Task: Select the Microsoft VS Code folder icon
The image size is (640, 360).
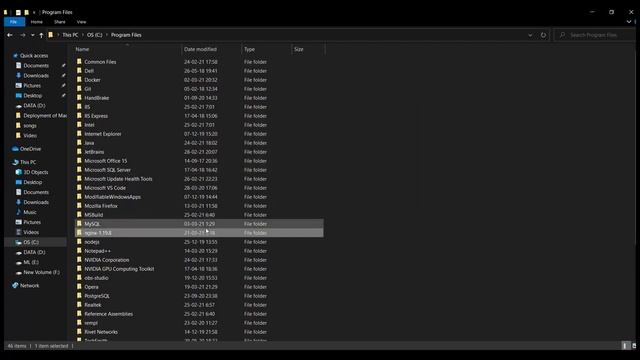Action: (79, 187)
